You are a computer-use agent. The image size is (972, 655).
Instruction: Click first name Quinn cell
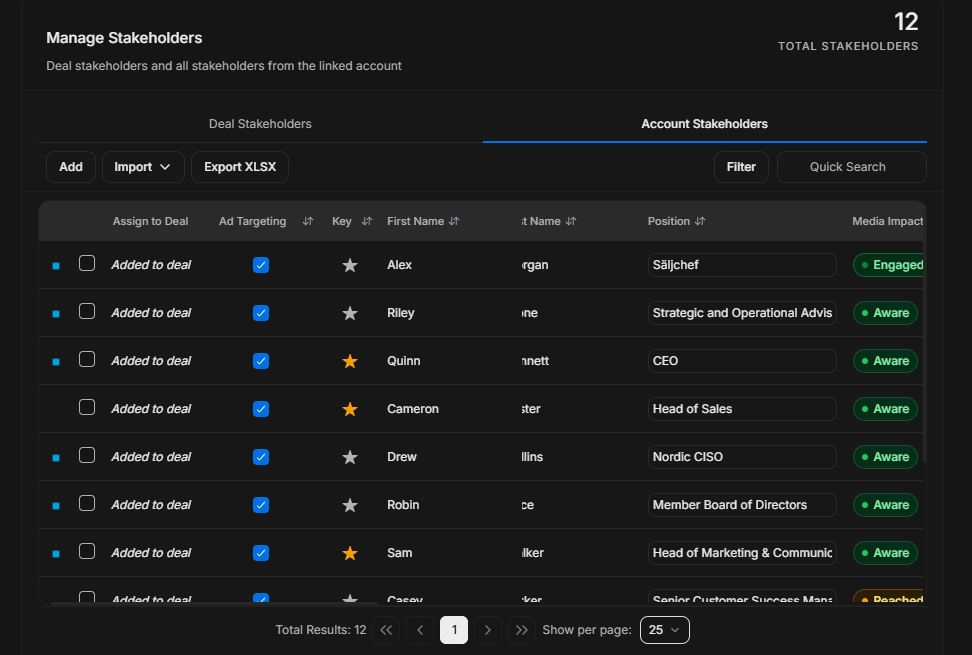click(x=404, y=361)
